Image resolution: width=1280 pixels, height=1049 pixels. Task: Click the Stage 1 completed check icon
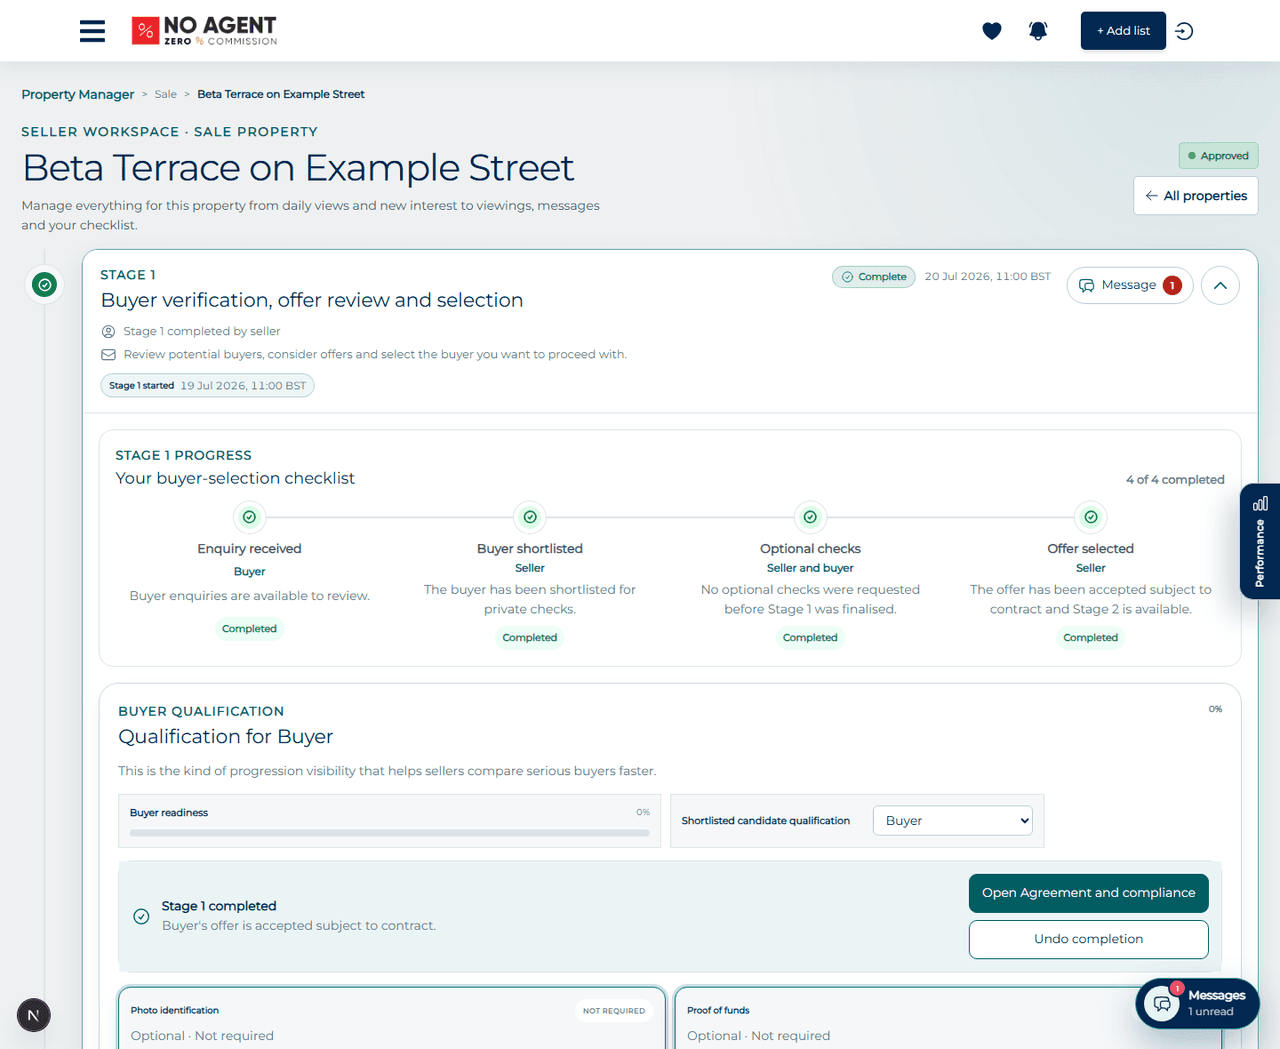[x=142, y=916]
